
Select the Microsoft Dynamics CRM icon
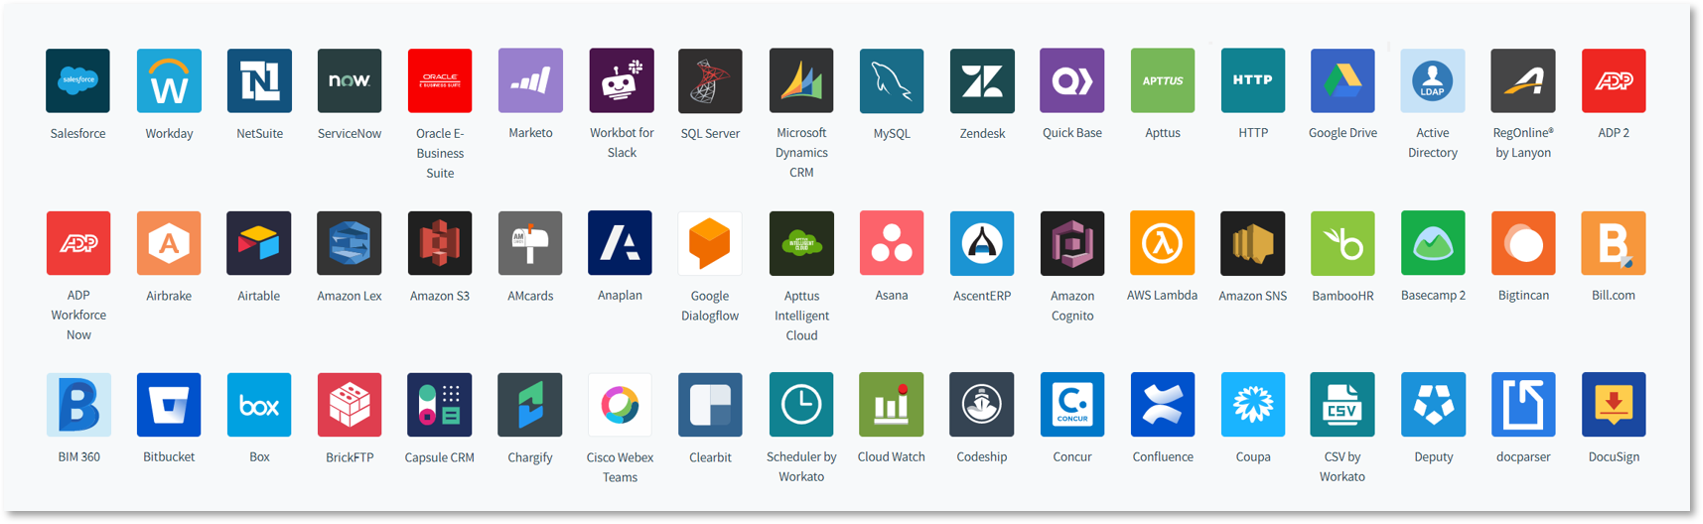tap(801, 81)
